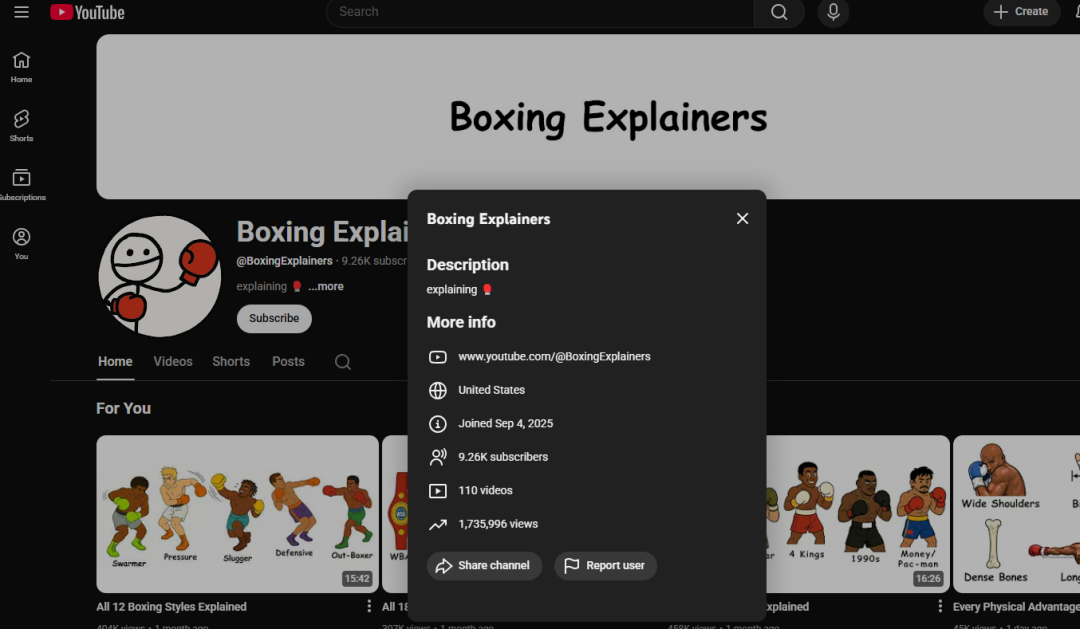
Task: Search within channel using magnifier icon
Action: pos(343,362)
